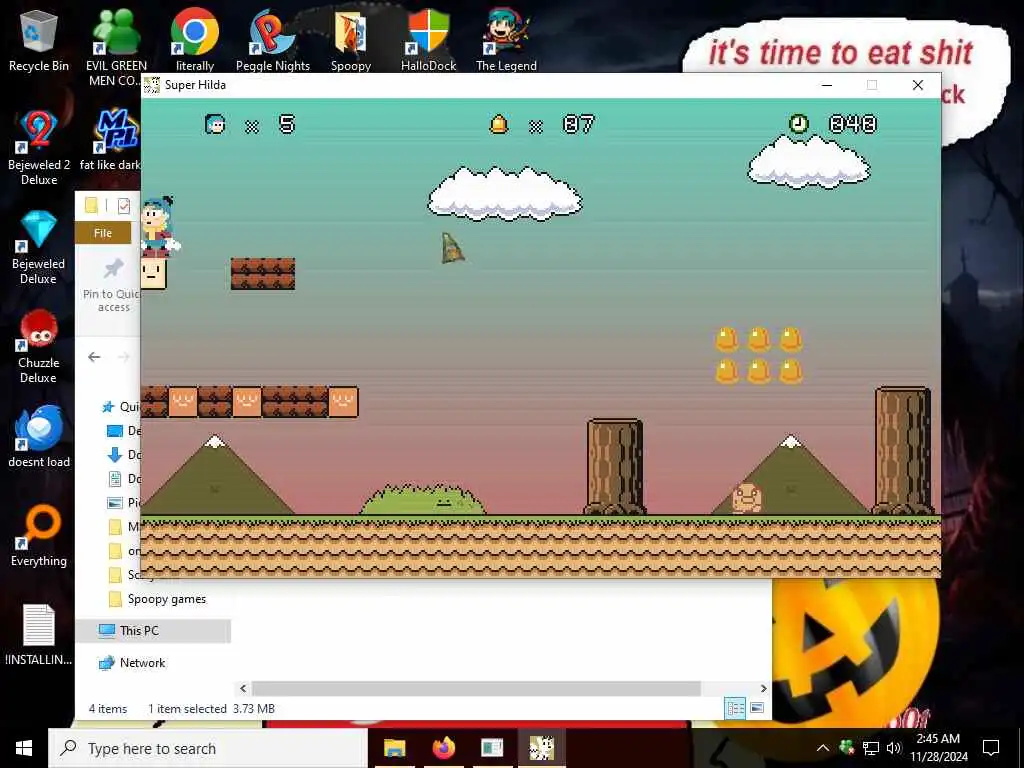Open EVIL GREEN MEN CO. desktop shortcut
The image size is (1024, 768).
116,46
